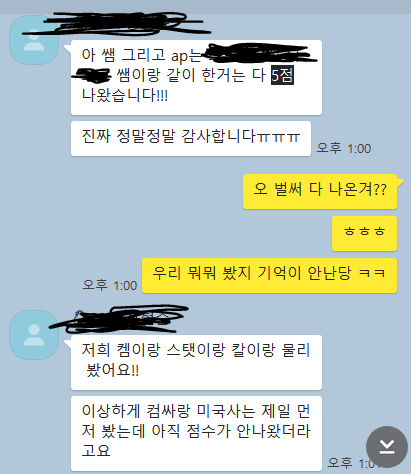Open the second sender's lower profile avatar

(34, 335)
